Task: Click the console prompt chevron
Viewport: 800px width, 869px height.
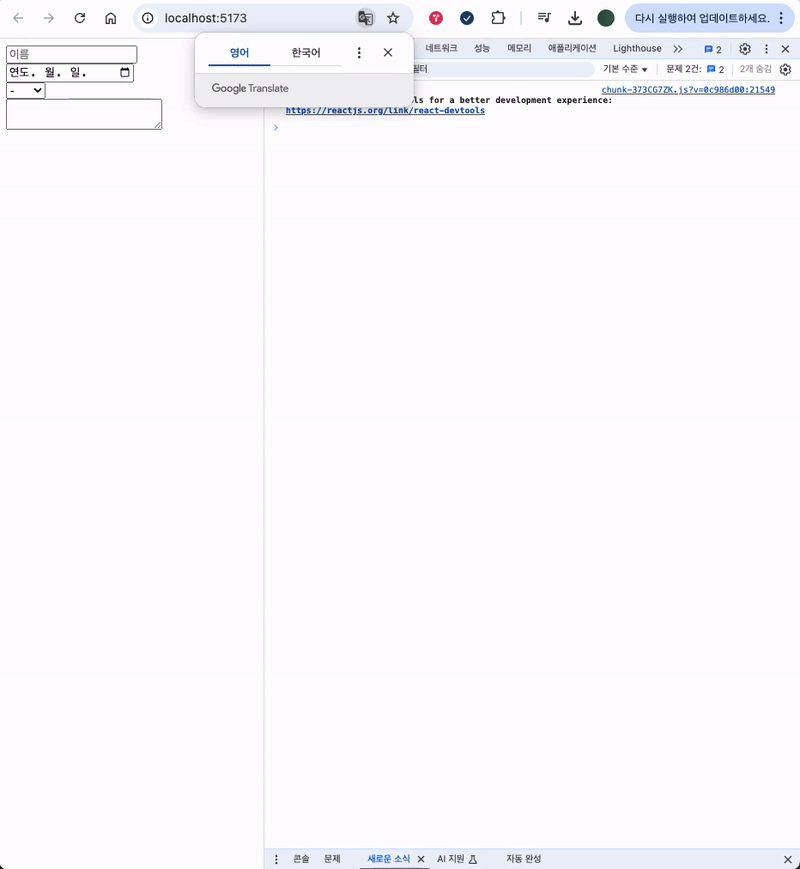Action: [x=276, y=127]
